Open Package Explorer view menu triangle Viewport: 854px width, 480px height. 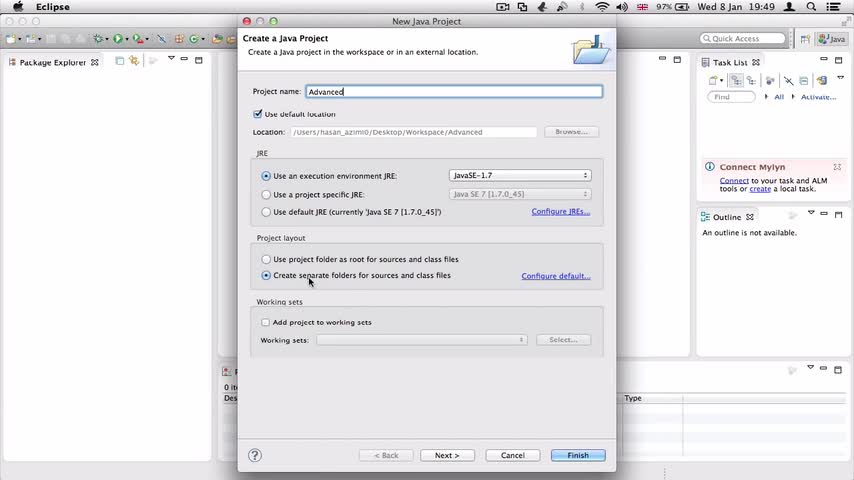pos(171,58)
